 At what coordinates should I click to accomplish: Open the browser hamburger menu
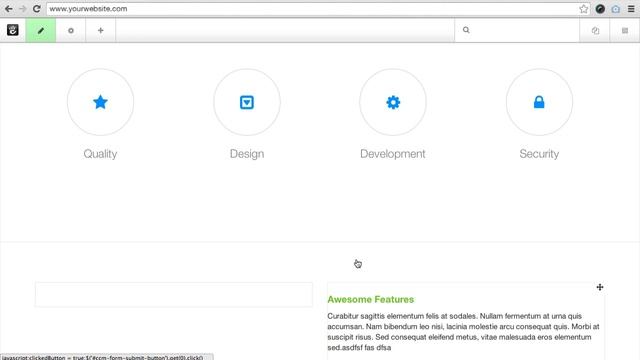(x=631, y=9)
